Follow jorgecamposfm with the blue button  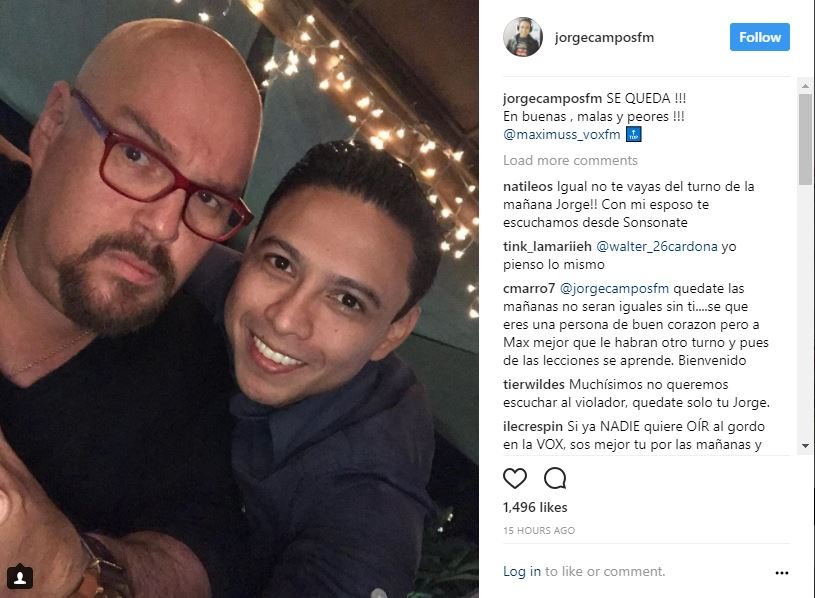pyautogui.click(x=759, y=37)
